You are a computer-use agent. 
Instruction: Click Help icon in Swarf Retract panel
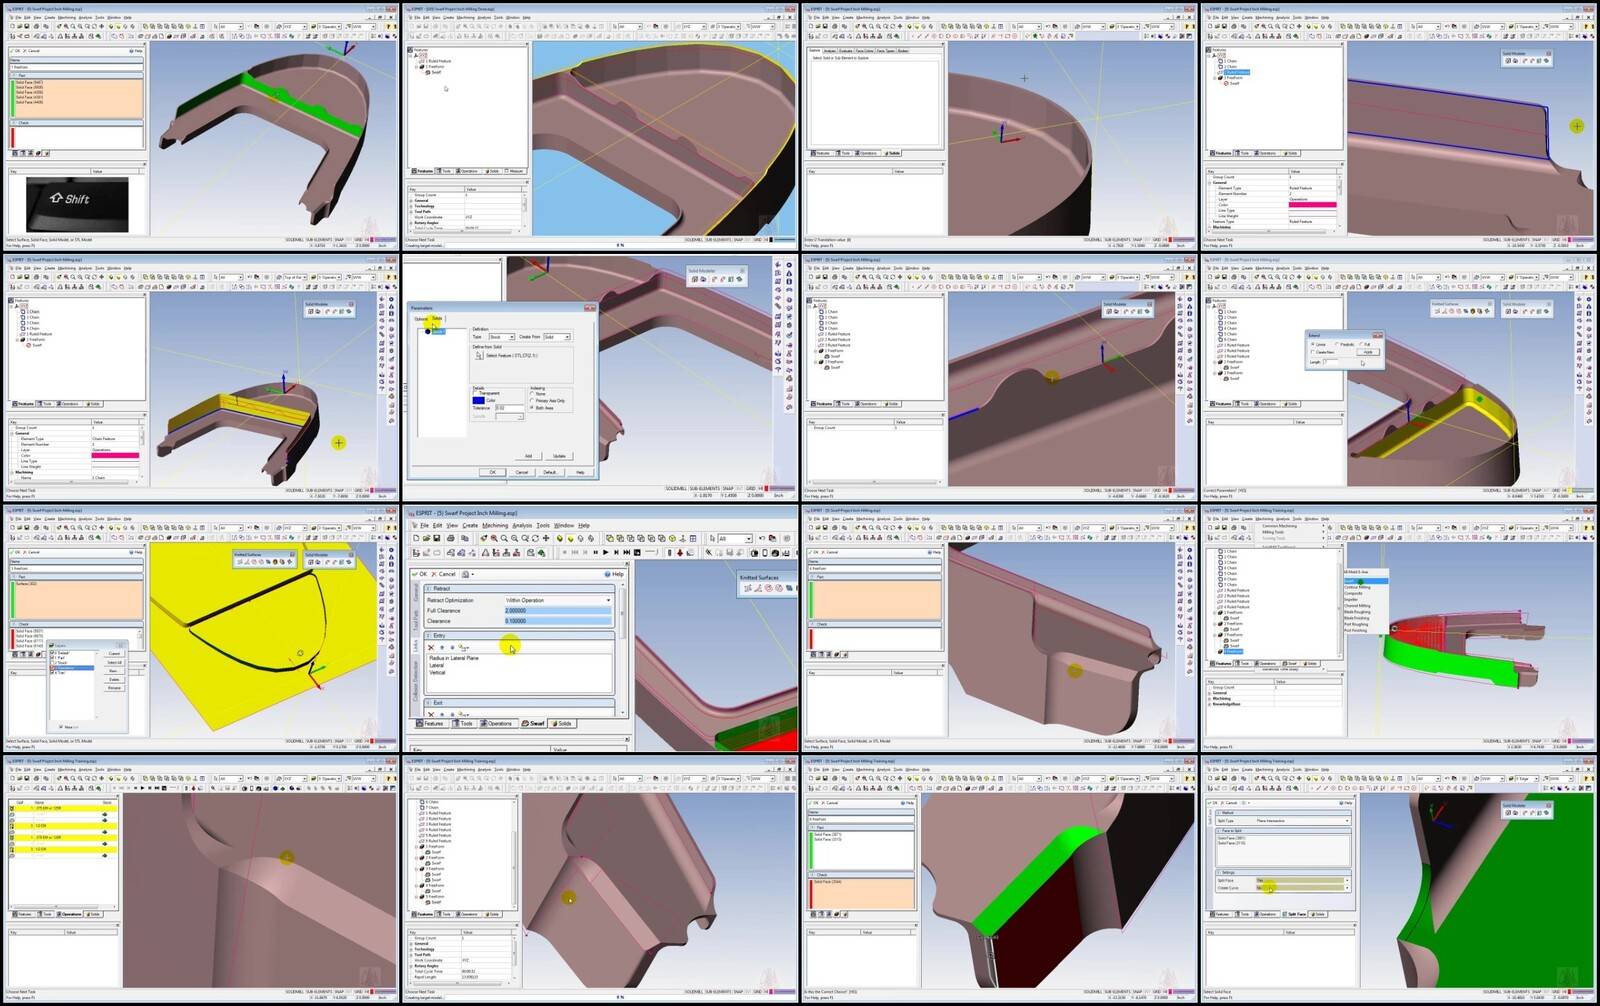(607, 574)
